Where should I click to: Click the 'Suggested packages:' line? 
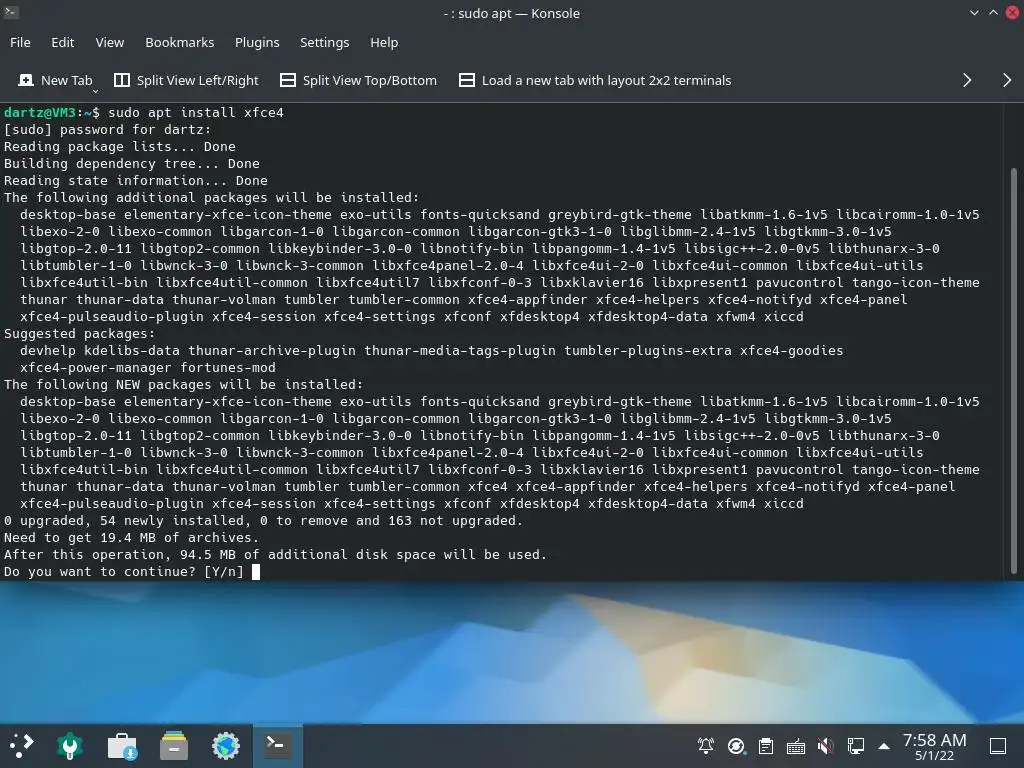[x=80, y=334]
